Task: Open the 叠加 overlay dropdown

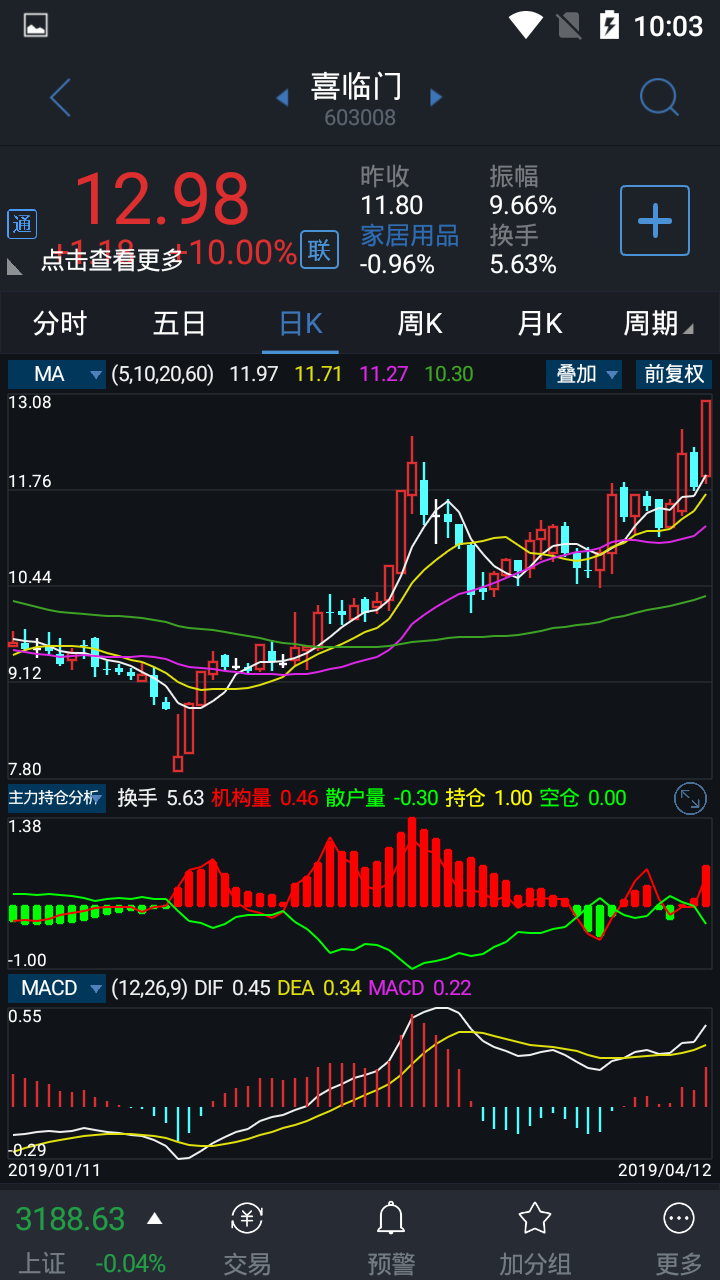Action: pyautogui.click(x=584, y=374)
